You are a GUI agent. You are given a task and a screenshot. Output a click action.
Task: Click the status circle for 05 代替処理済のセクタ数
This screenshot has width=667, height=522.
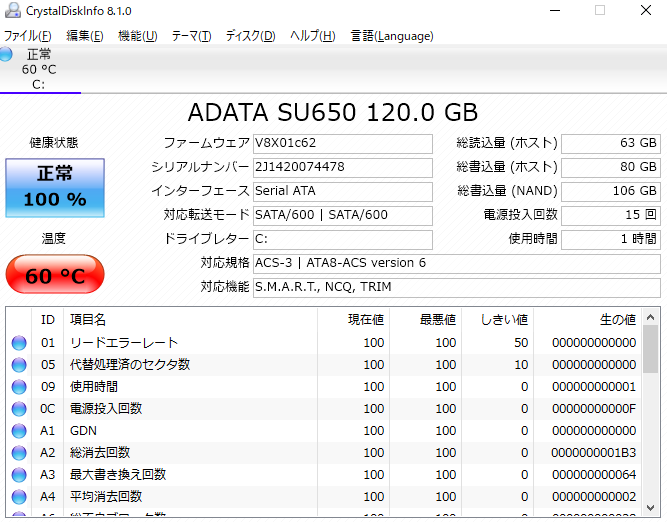tap(19, 365)
